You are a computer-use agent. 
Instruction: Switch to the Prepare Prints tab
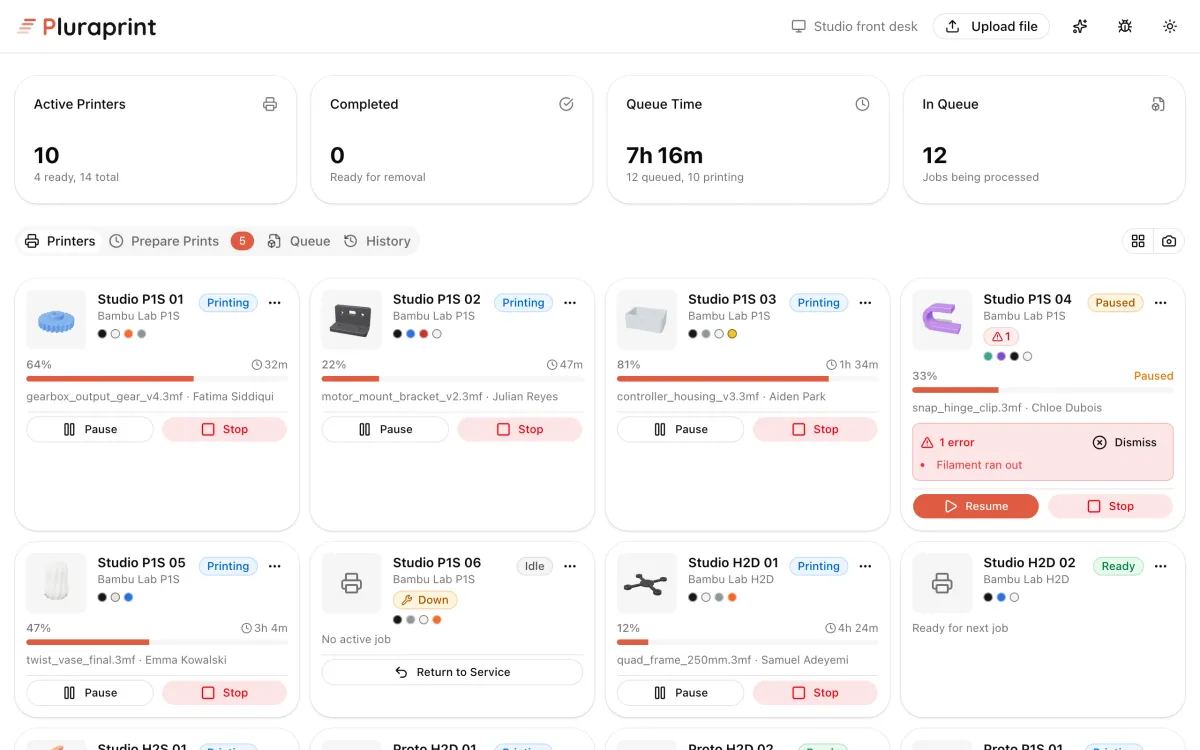click(x=164, y=241)
